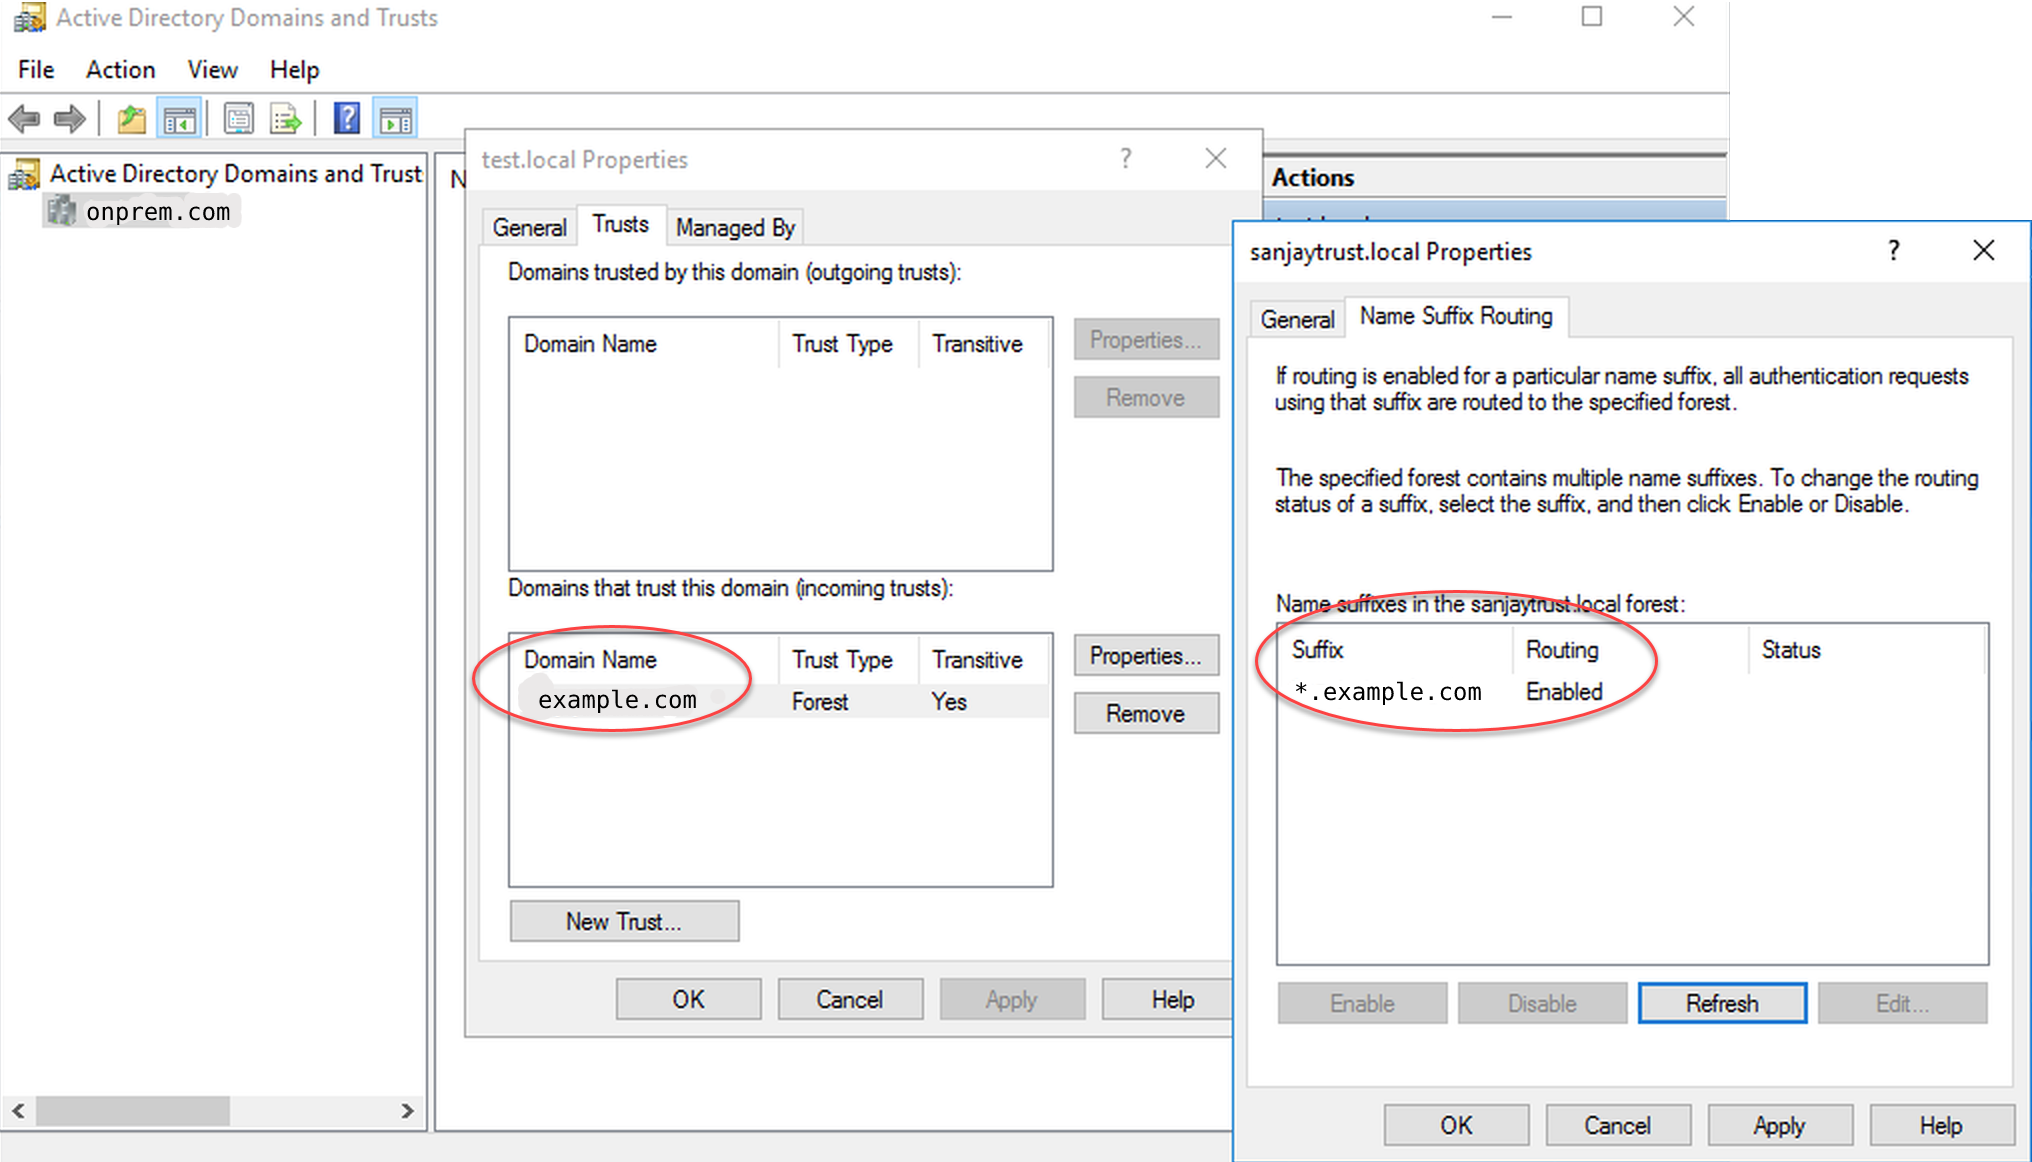Open the Action menu
2032x1162 pixels.
tap(120, 70)
